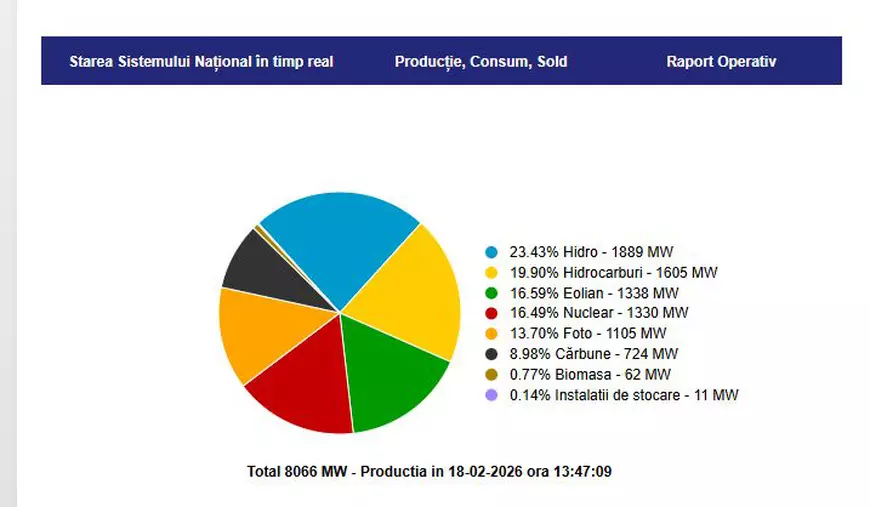Click the purple Instalatii de stocare legend dot
Screen dimensions: 870x507
coord(490,395)
